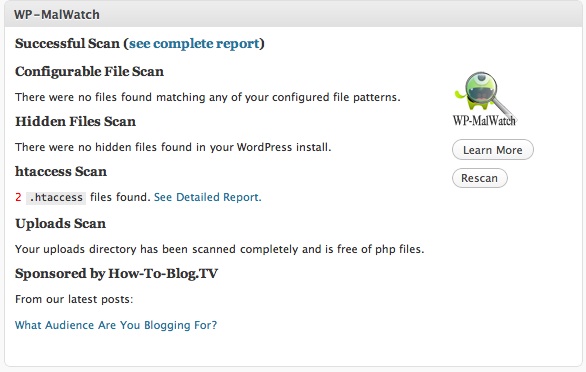Click the Rescan button
The image size is (586, 372).
pos(479,178)
